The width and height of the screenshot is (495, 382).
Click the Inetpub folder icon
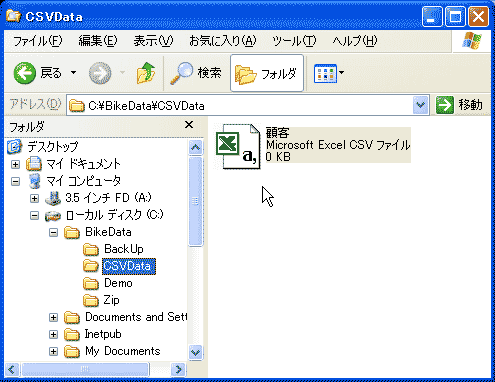click(x=72, y=334)
